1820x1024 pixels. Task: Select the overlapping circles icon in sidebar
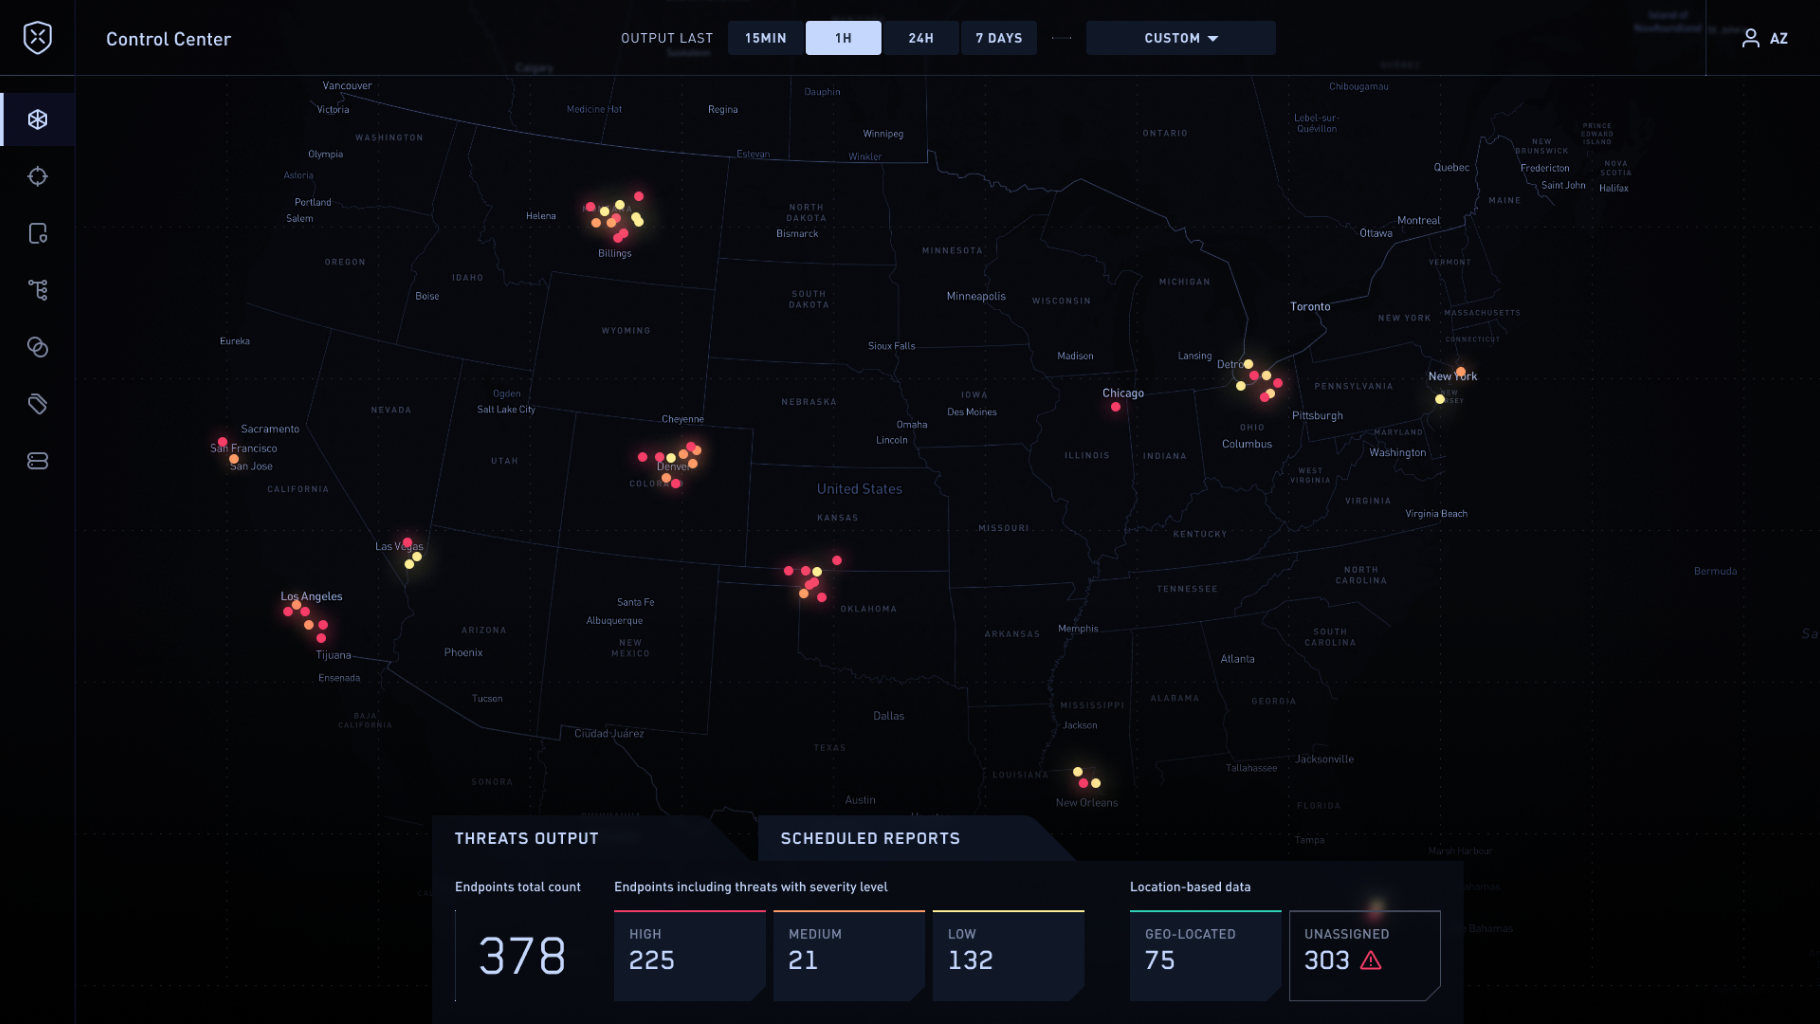pos(38,348)
